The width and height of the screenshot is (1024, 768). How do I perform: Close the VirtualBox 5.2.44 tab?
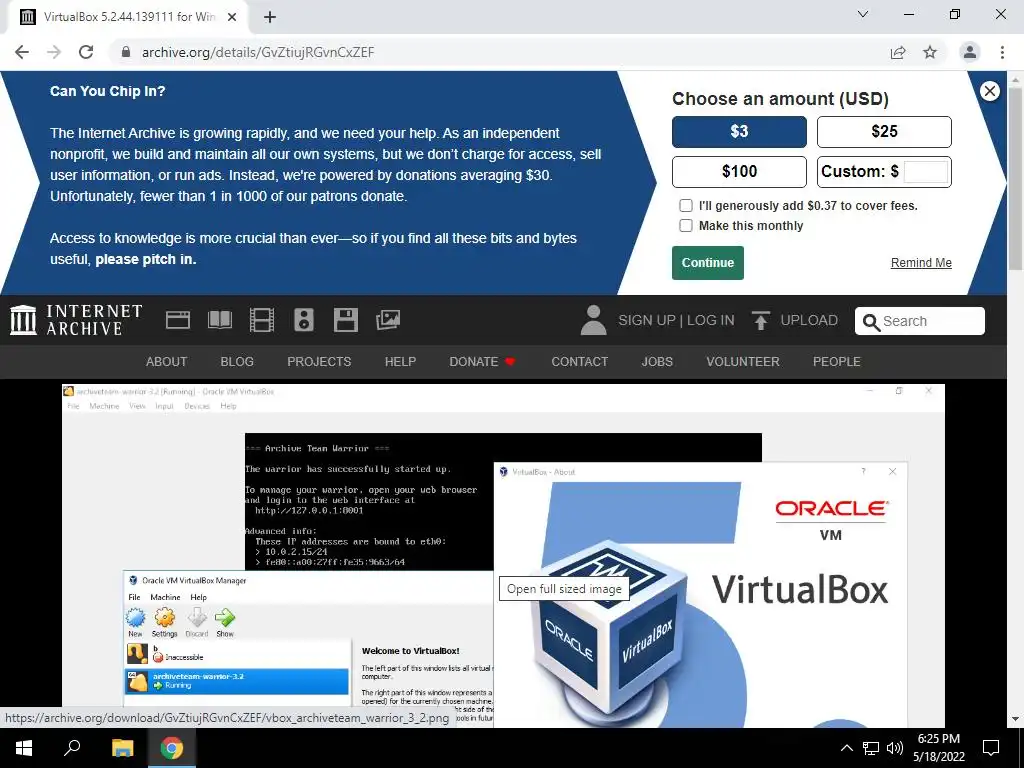click(x=232, y=17)
